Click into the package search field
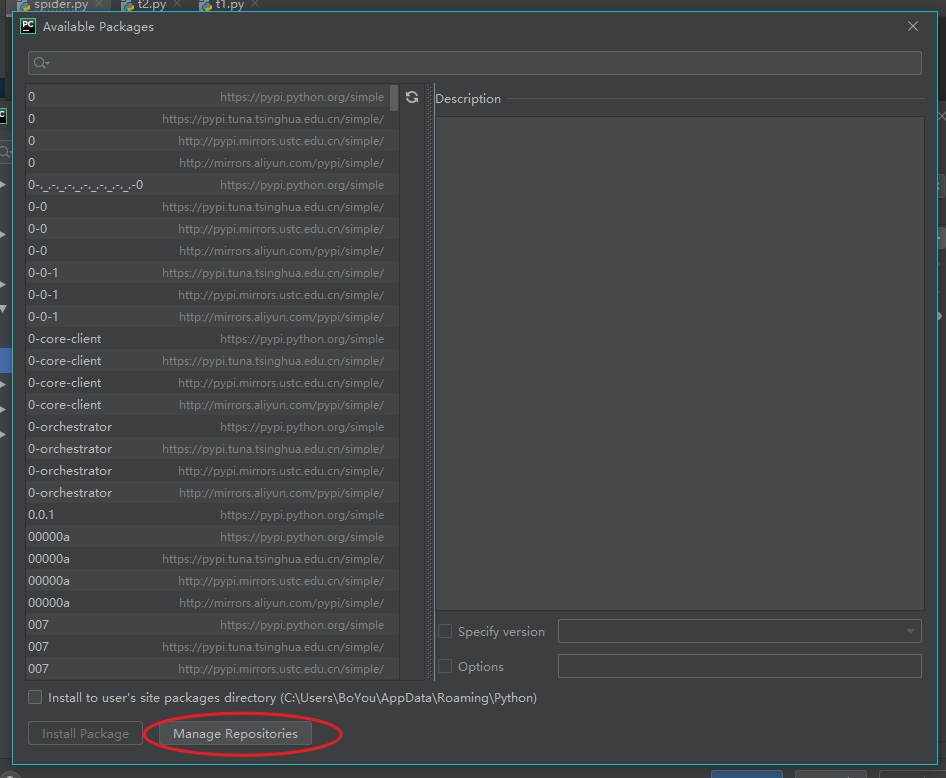946x778 pixels. pos(475,63)
